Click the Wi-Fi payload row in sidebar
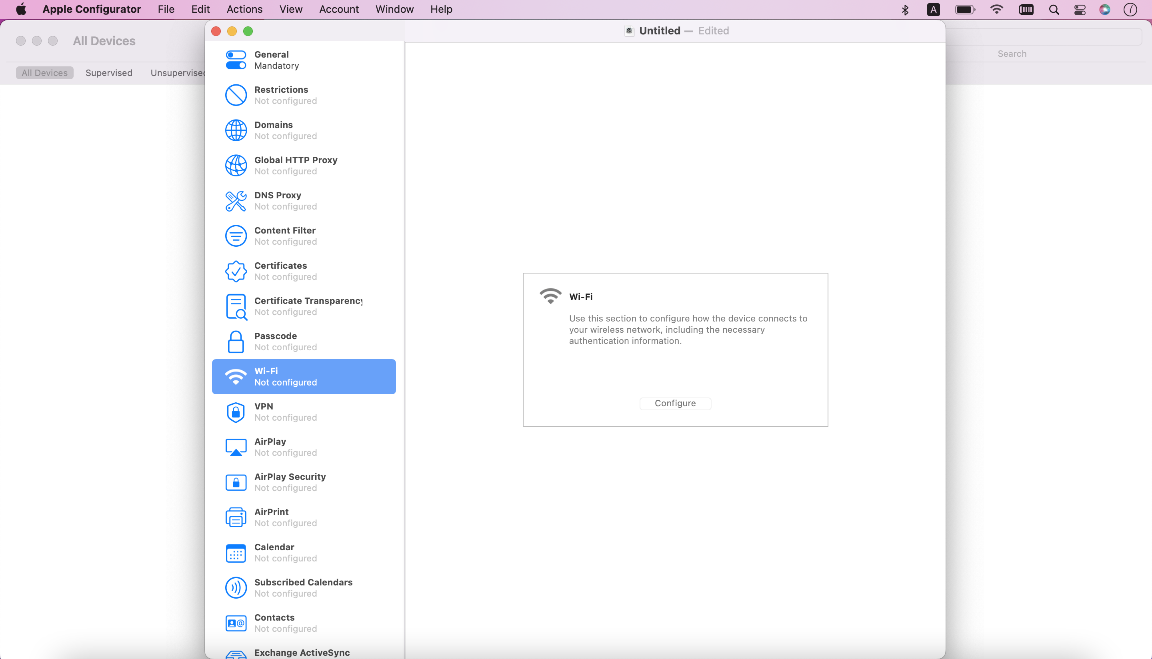 tap(304, 377)
